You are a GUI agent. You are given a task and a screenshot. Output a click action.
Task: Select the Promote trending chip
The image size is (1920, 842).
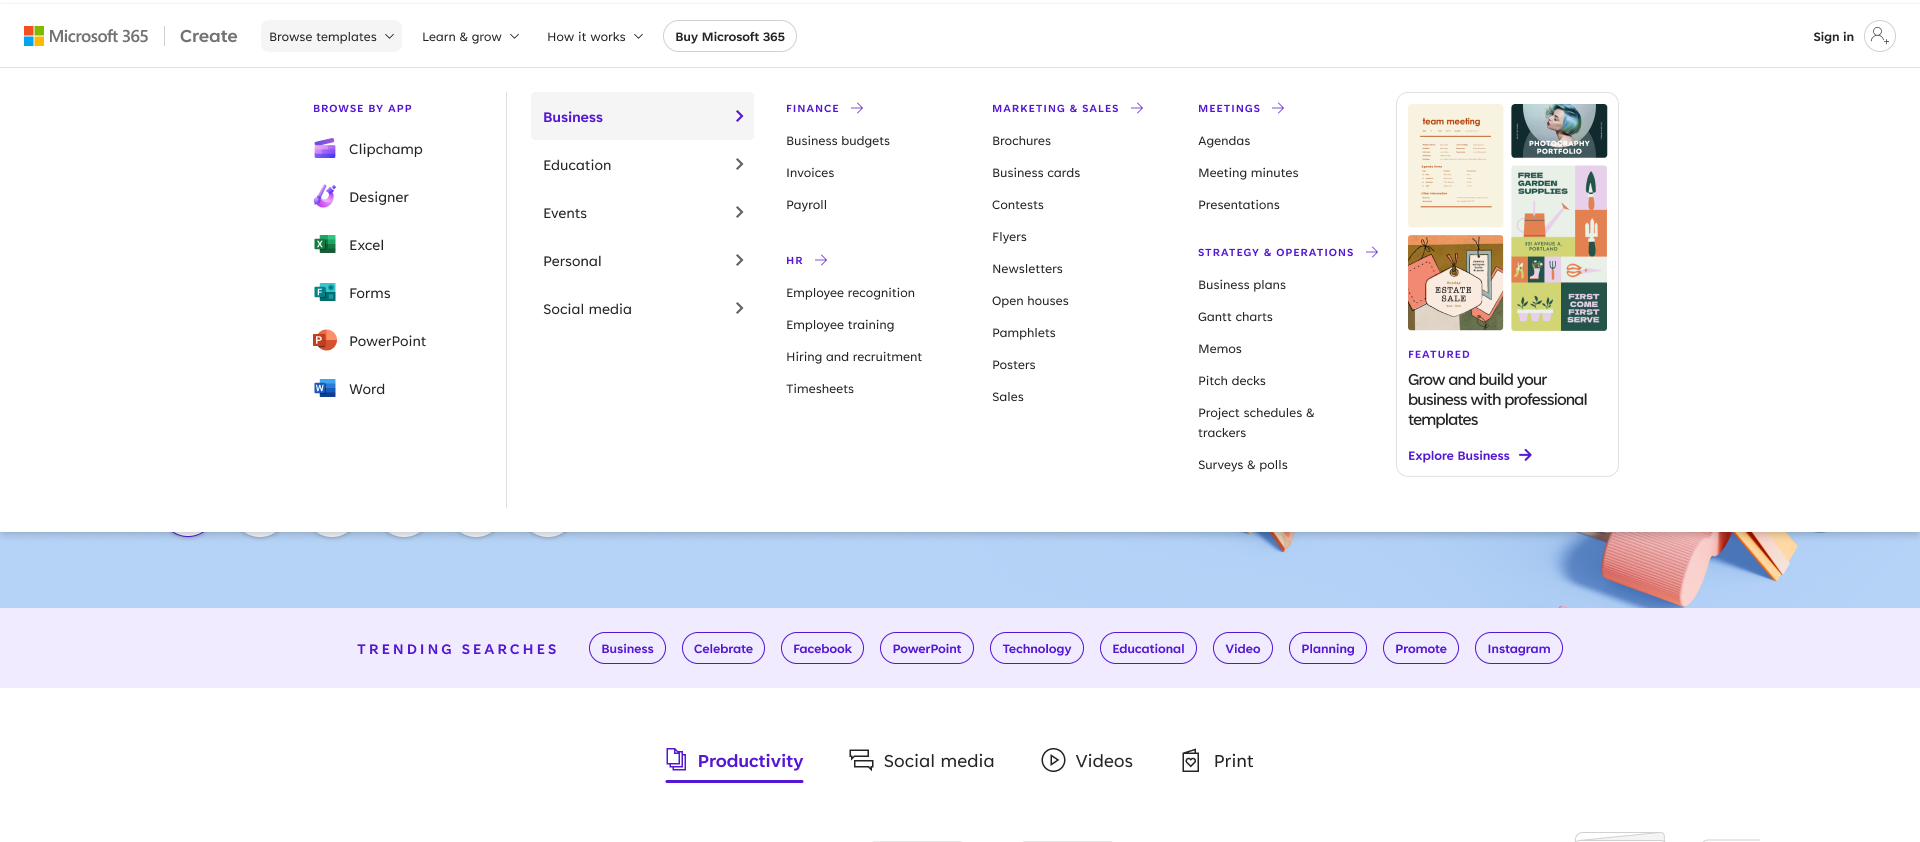tap(1421, 648)
